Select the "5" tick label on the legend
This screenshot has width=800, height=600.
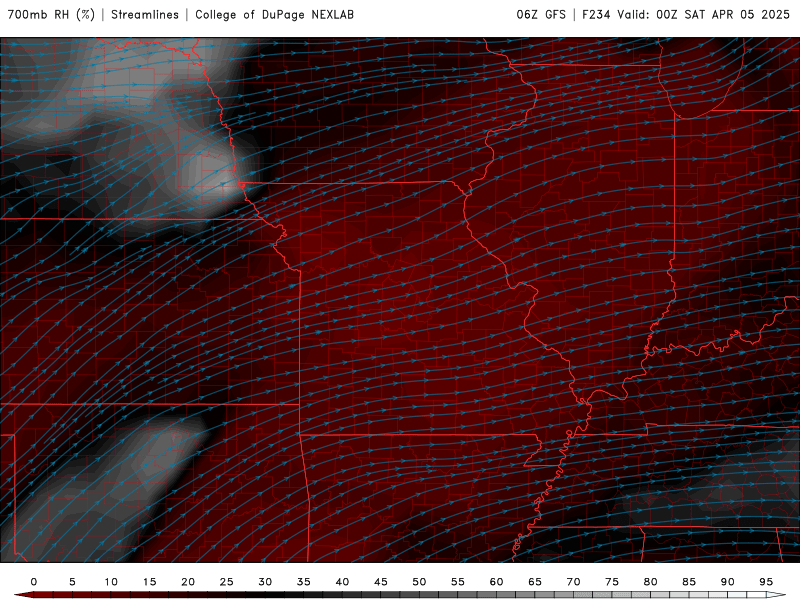(x=72, y=582)
